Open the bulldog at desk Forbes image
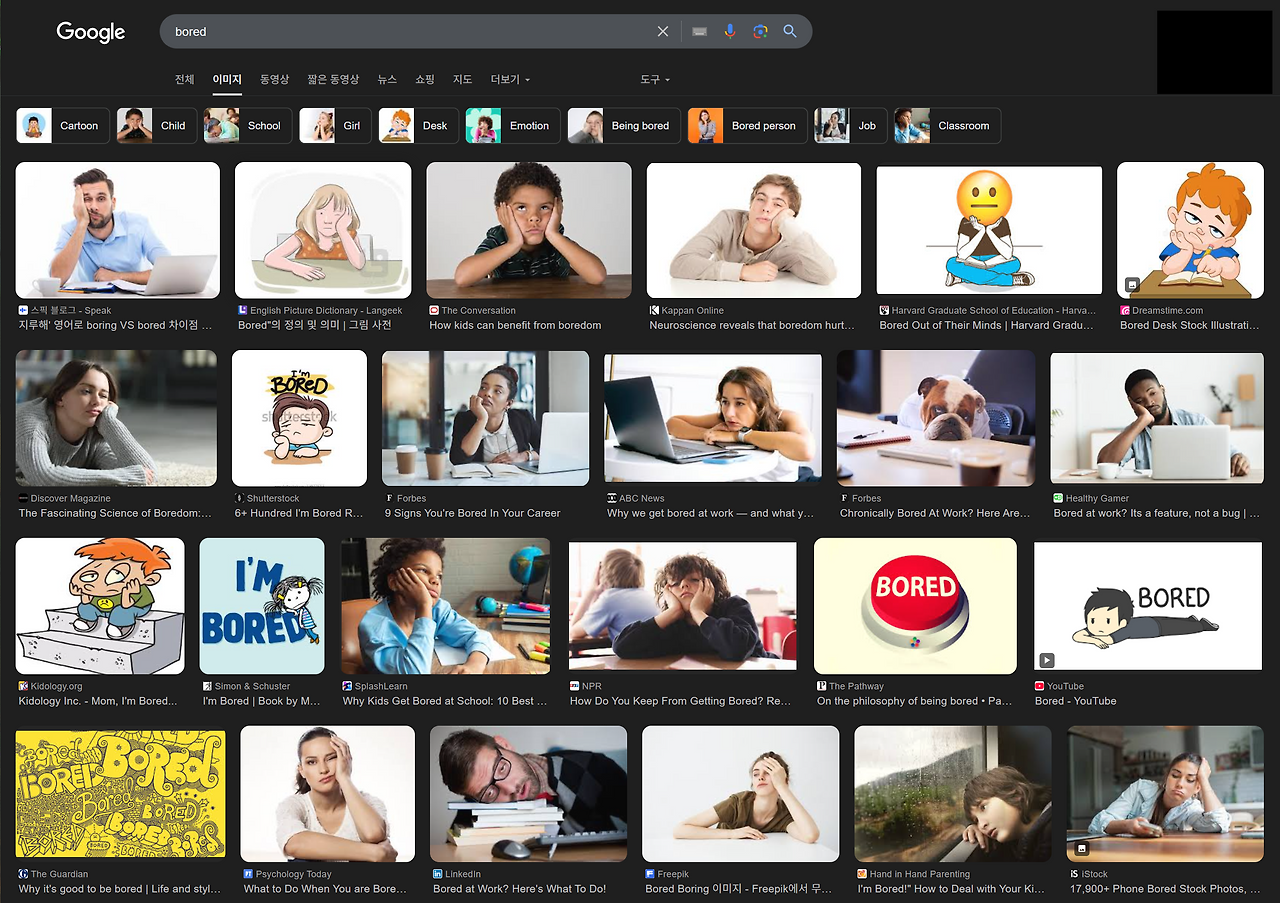 (936, 418)
